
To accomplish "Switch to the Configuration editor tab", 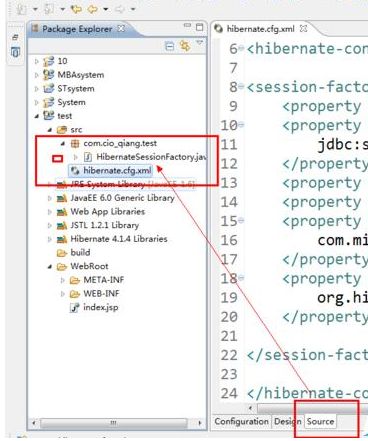I will click(x=241, y=422).
